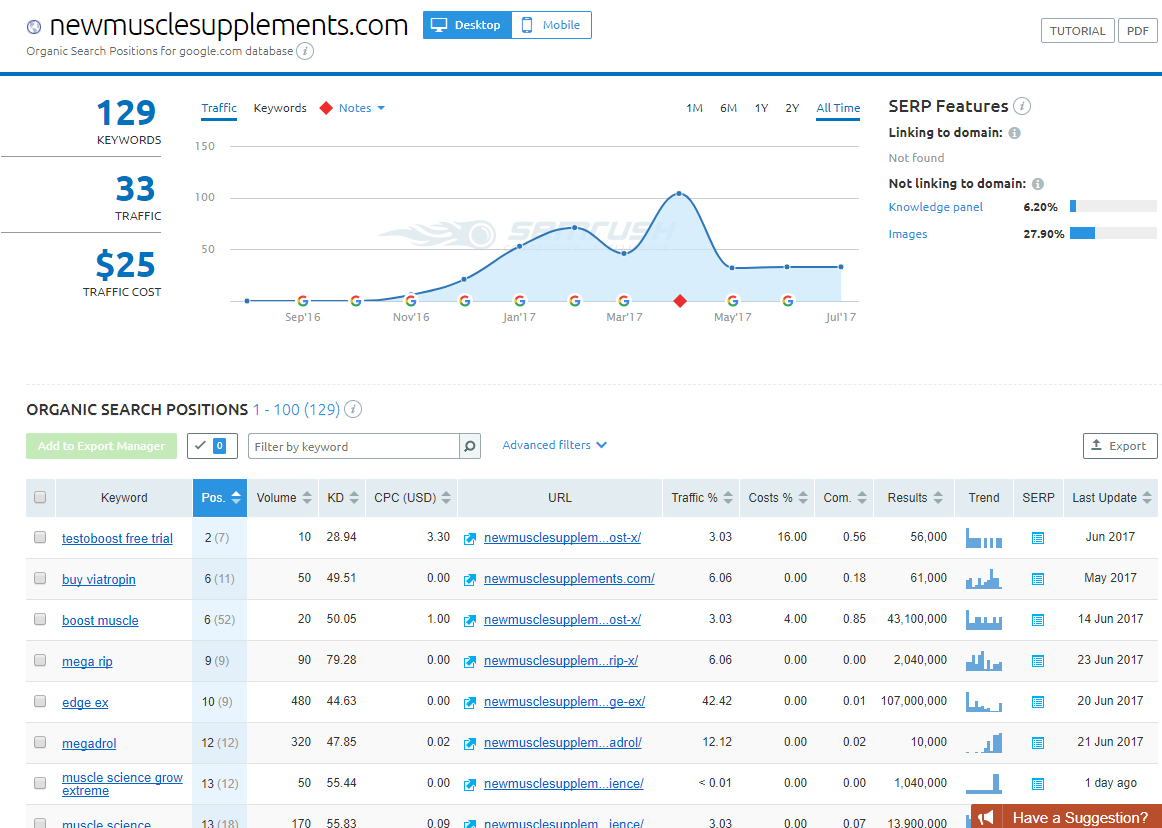The width and height of the screenshot is (1162, 828).
Task: Click the megaphone suggestion icon
Action: pyautogui.click(x=986, y=818)
